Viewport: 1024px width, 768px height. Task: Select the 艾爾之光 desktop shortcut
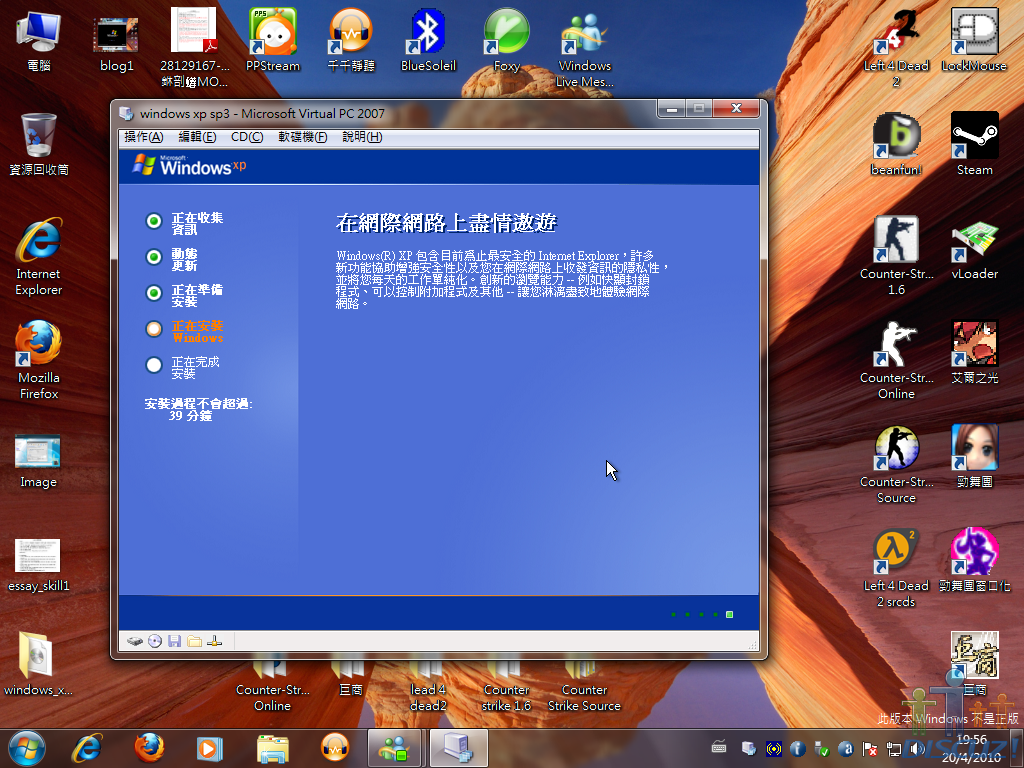(974, 352)
